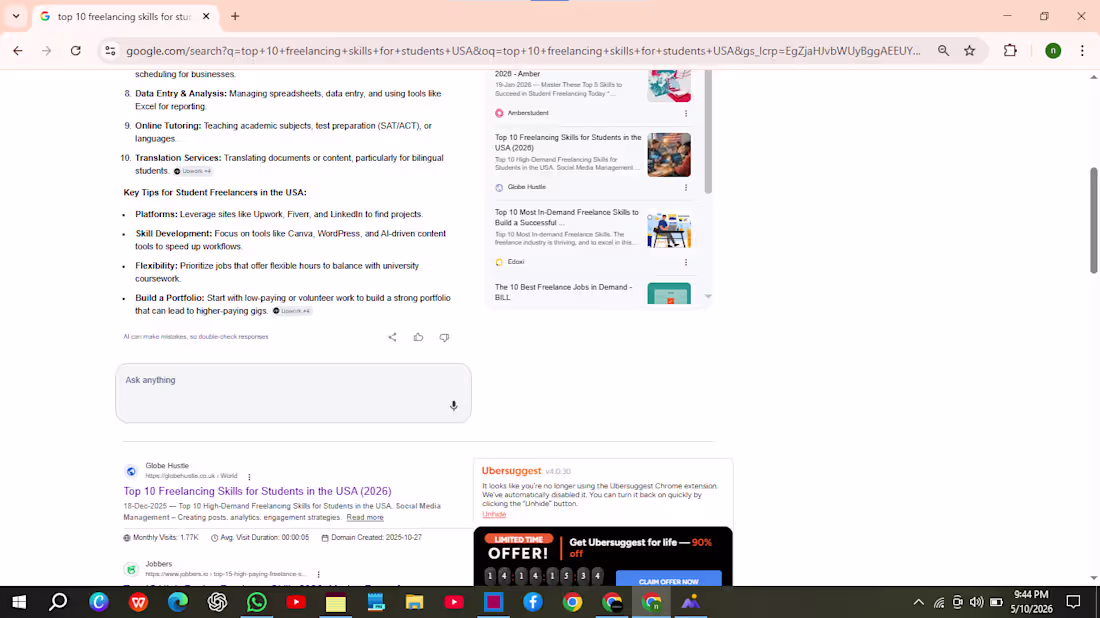Image resolution: width=1100 pixels, height=618 pixels.
Task: Open the Extensions puzzle icon
Action: click(x=1010, y=51)
